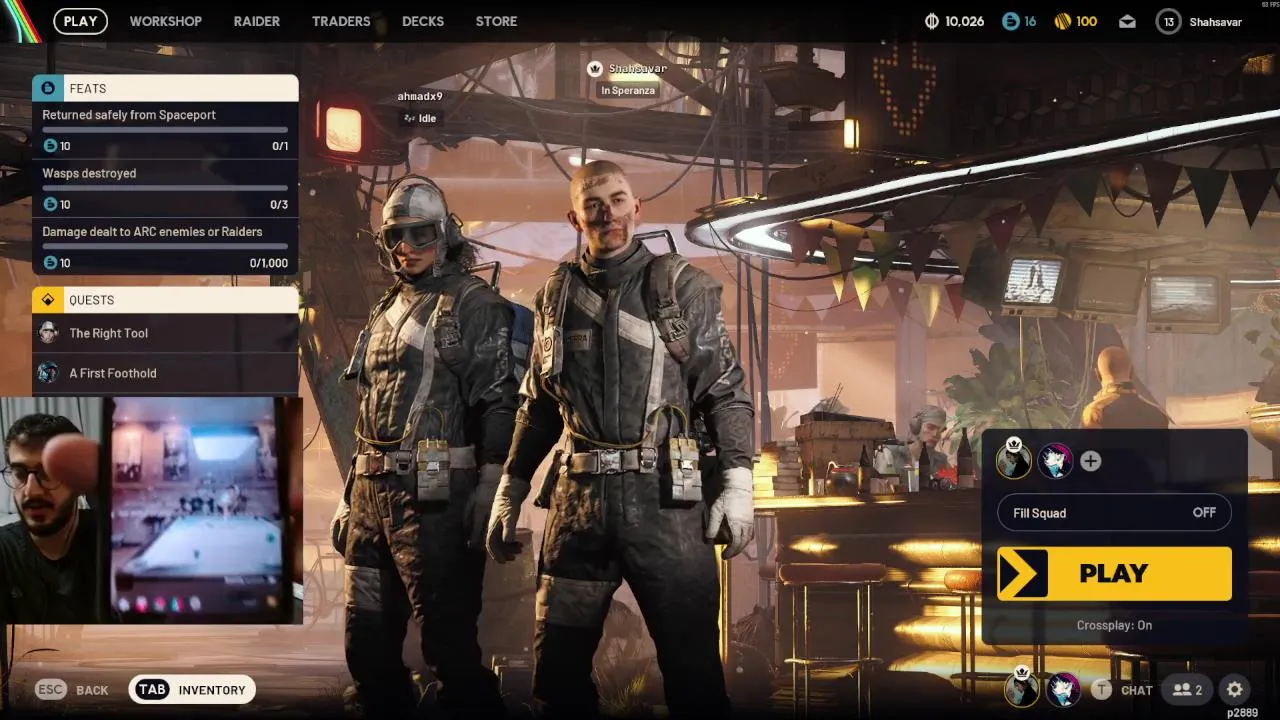Open 'A First Foothold' quest
The width and height of the screenshot is (1280, 720).
click(x=165, y=373)
